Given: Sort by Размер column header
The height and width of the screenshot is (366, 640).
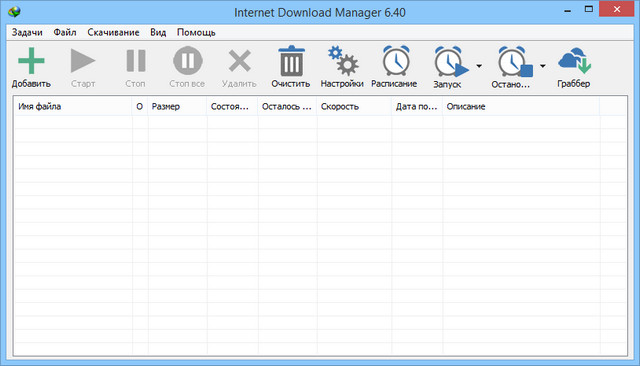Looking at the screenshot, I should 178,106.
